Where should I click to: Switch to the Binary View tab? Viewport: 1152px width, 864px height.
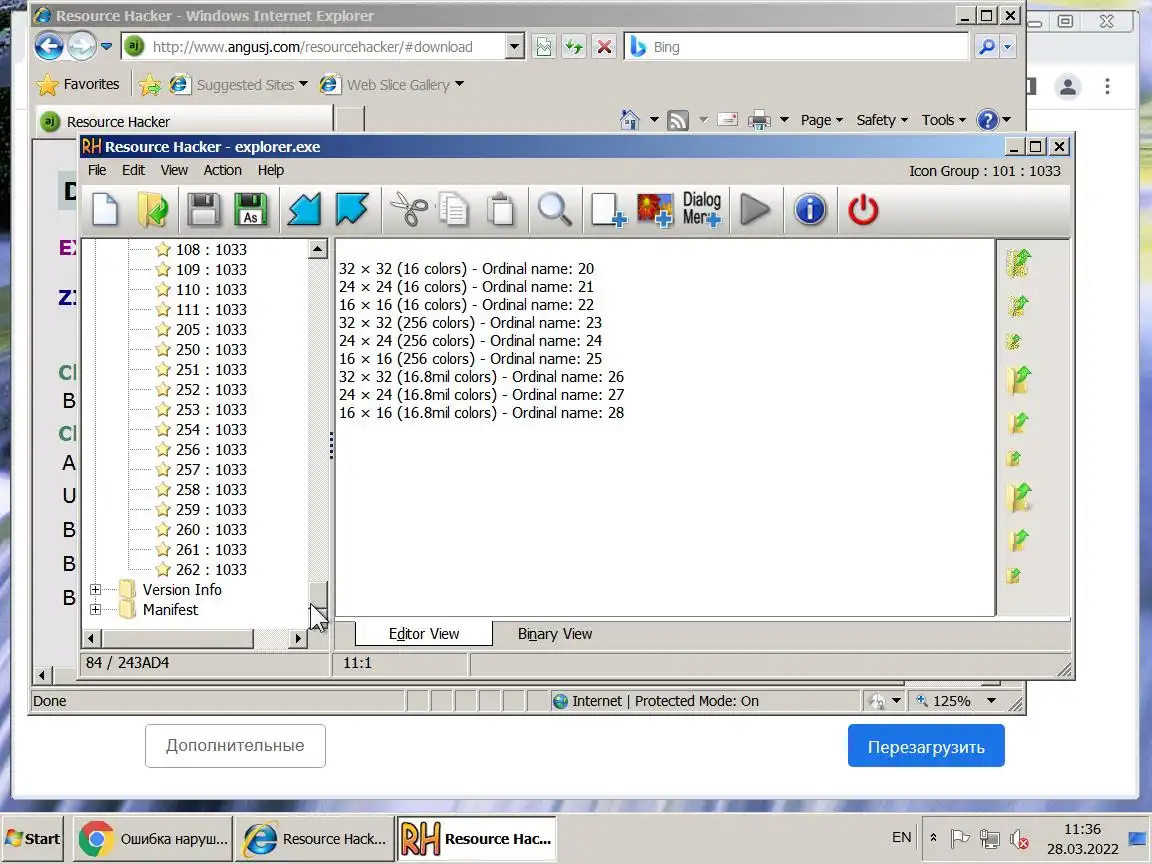(555, 633)
